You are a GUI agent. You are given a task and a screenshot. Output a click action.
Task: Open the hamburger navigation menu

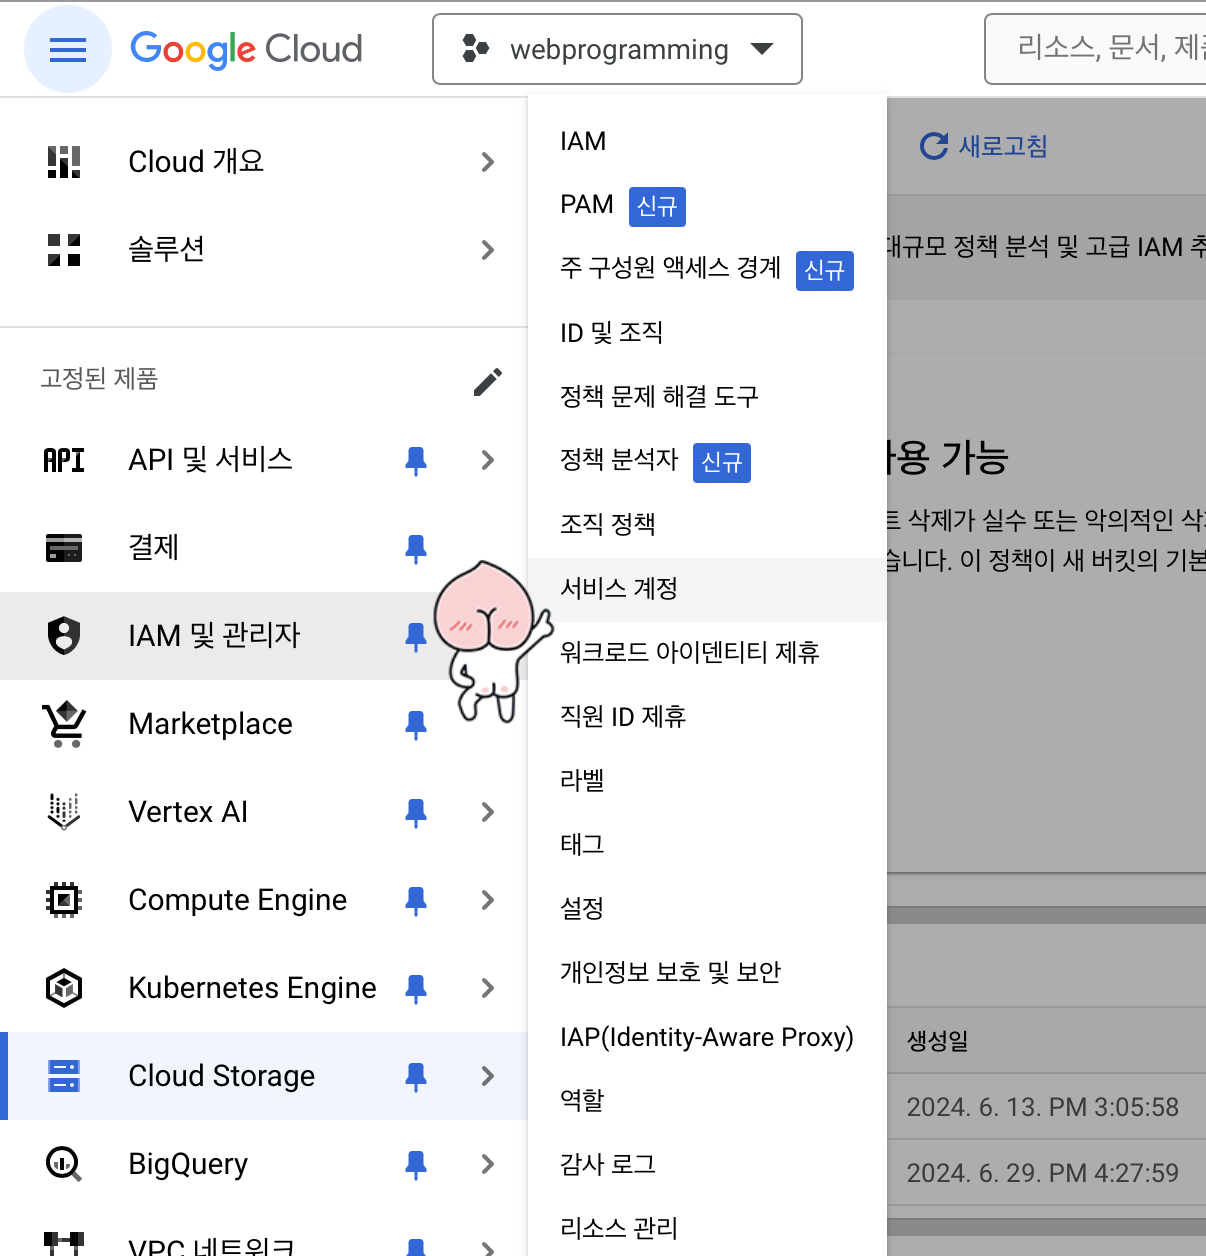click(x=68, y=49)
